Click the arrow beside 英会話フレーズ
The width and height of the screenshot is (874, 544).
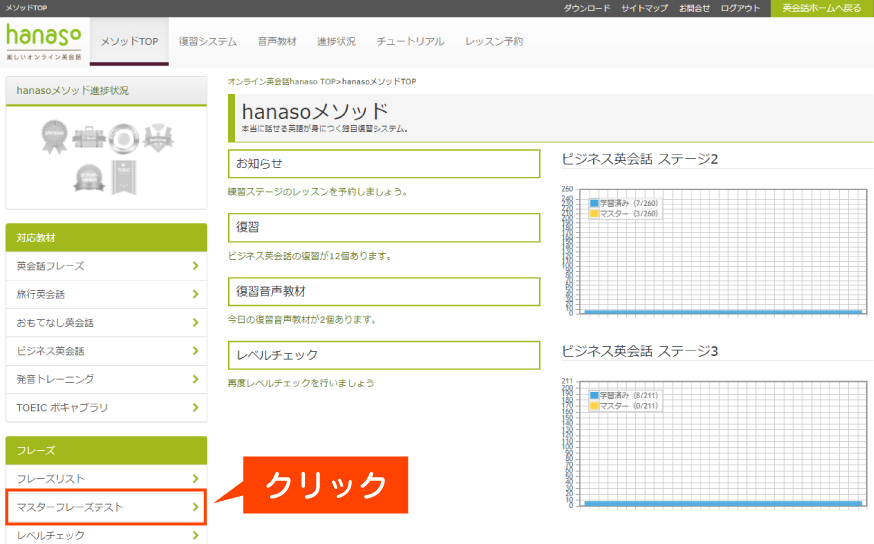coord(195,266)
